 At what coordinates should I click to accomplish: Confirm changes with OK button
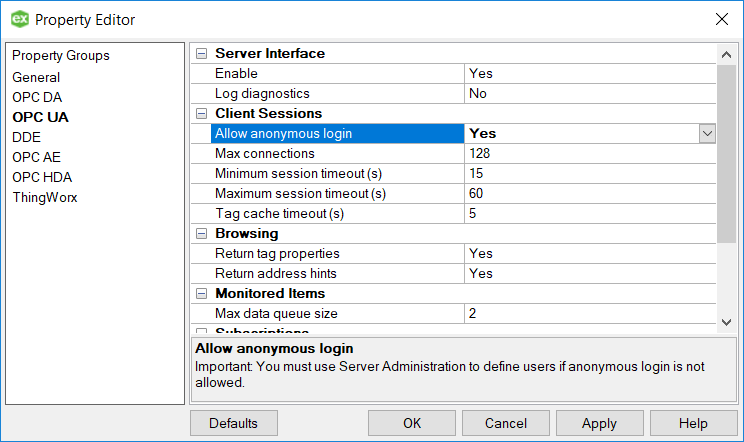[412, 423]
